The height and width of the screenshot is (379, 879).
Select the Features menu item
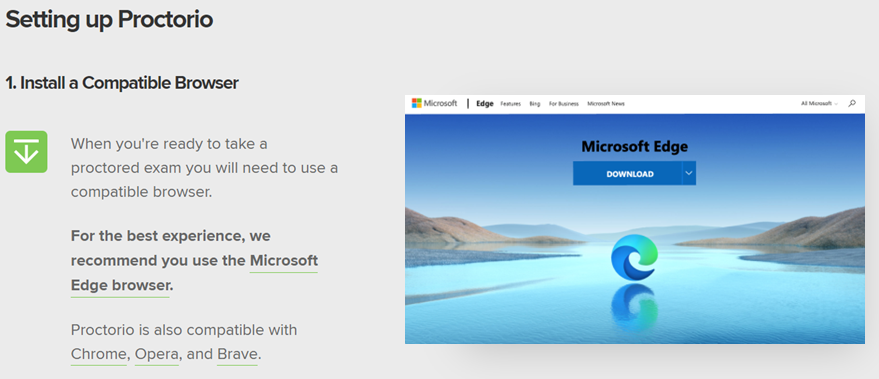(511, 104)
